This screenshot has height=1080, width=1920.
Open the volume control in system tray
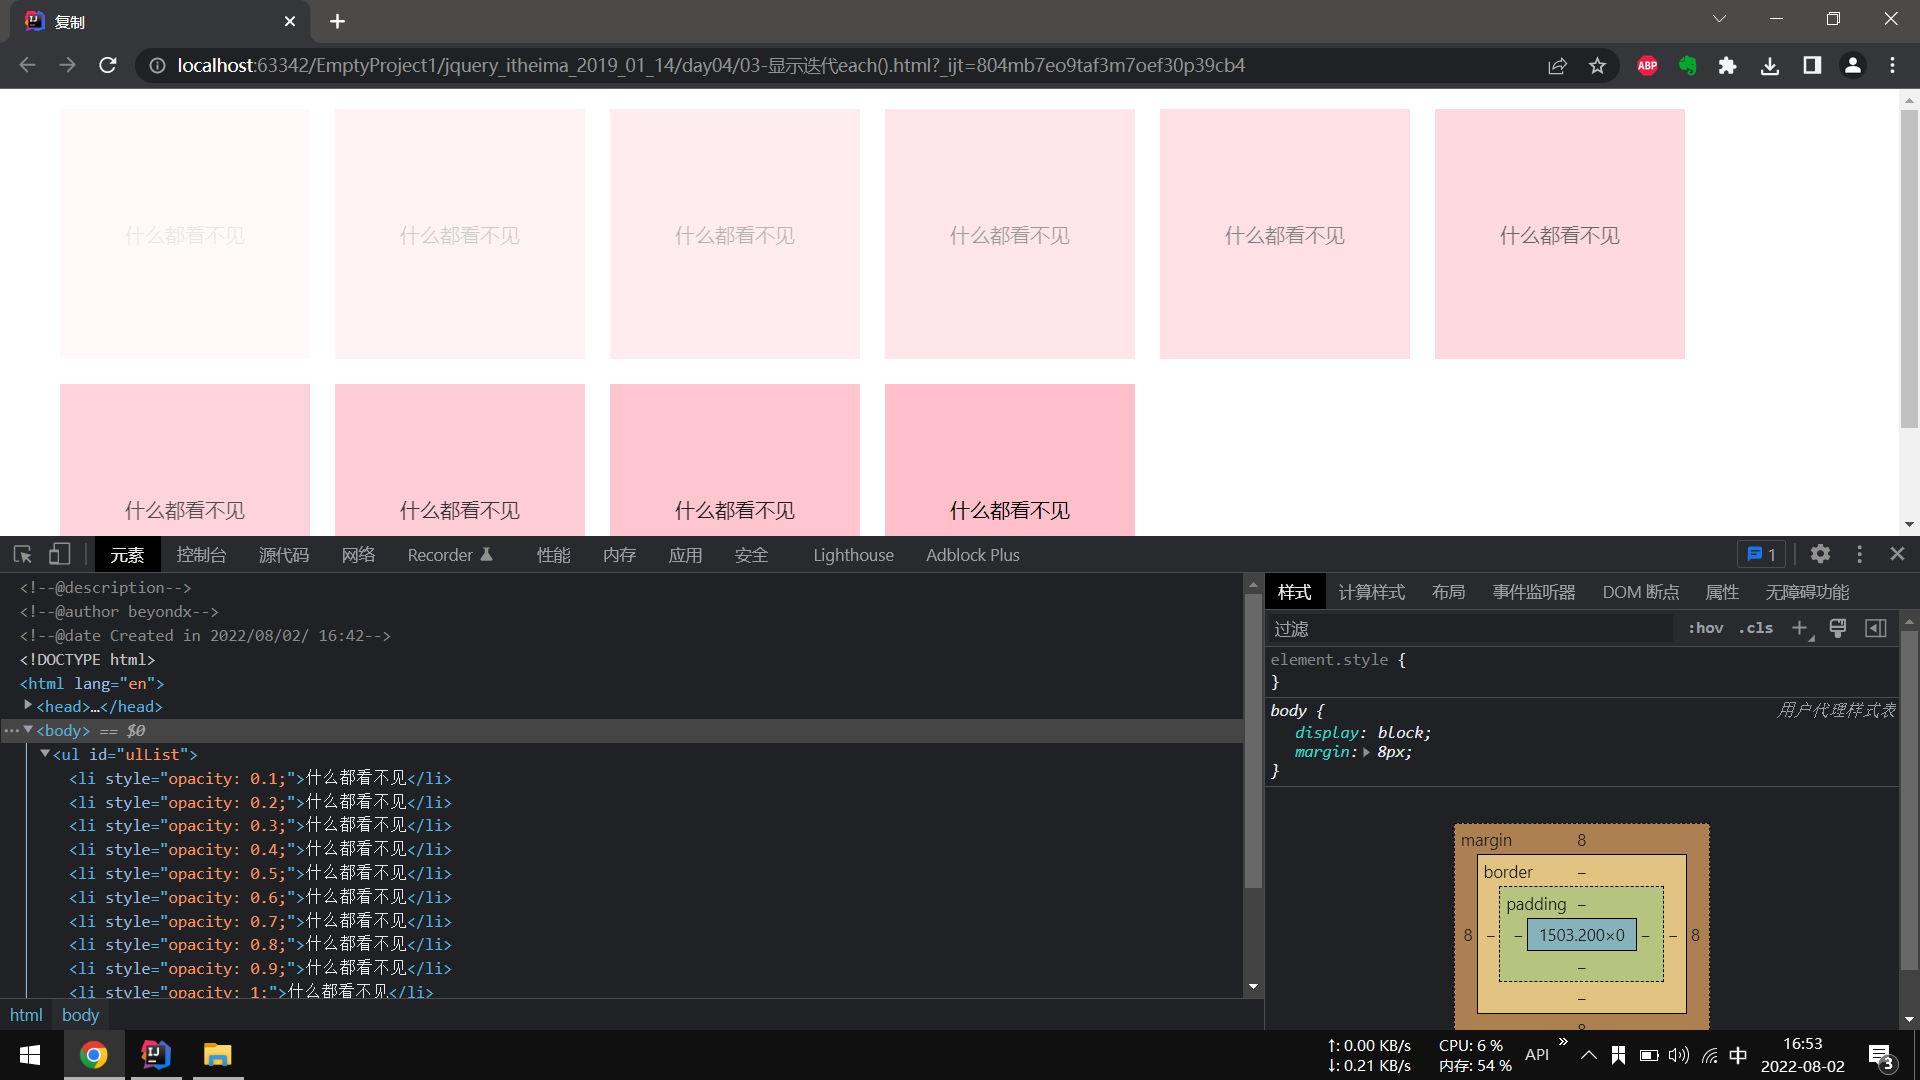click(x=1679, y=1055)
